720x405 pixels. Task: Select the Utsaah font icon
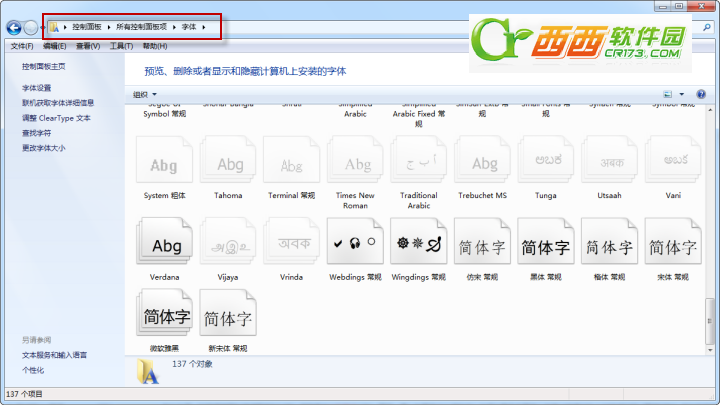tap(609, 160)
